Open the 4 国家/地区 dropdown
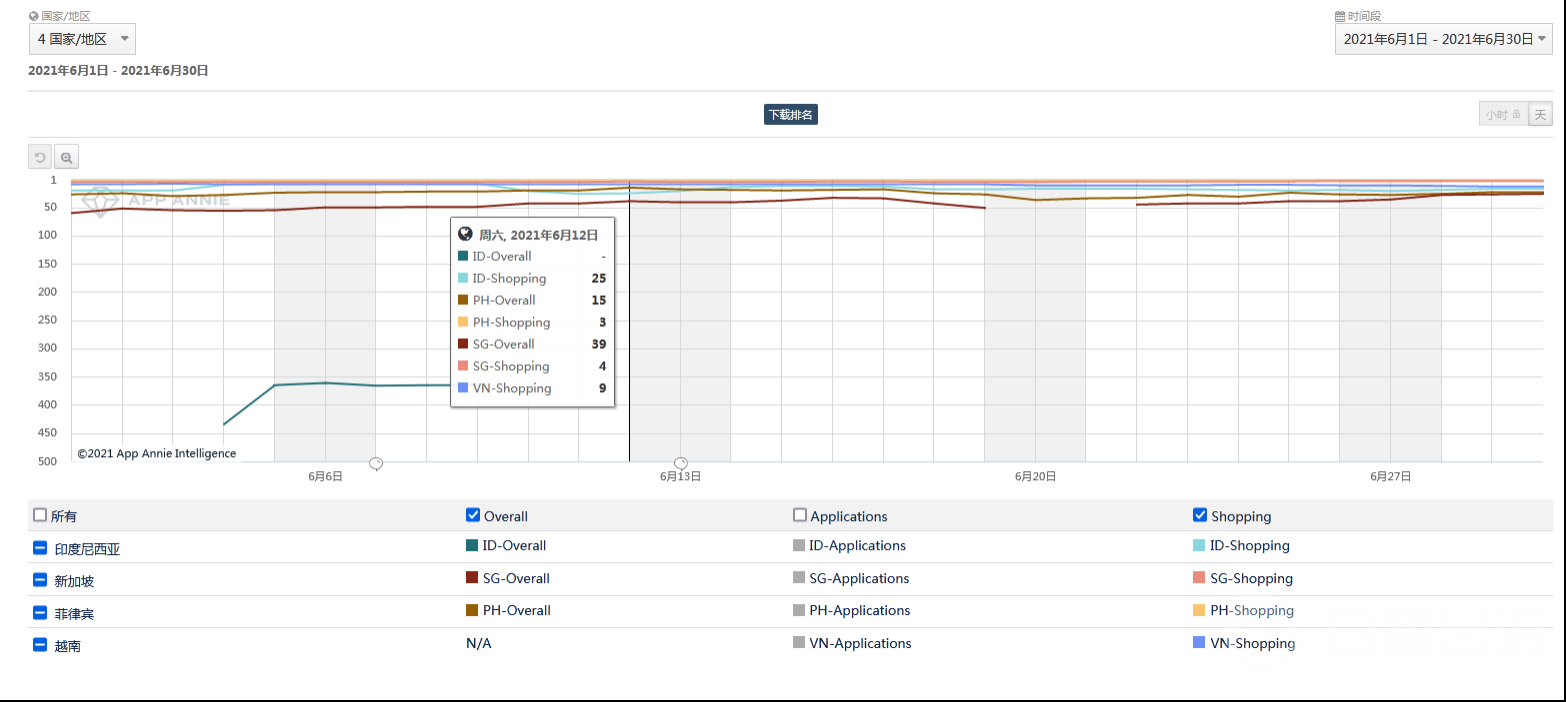The image size is (1566, 702). click(82, 39)
